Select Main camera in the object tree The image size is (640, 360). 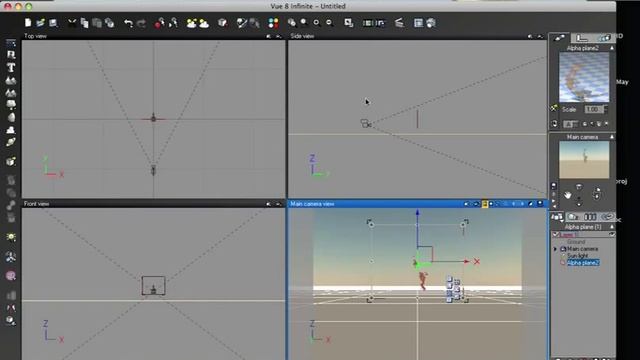(x=582, y=249)
